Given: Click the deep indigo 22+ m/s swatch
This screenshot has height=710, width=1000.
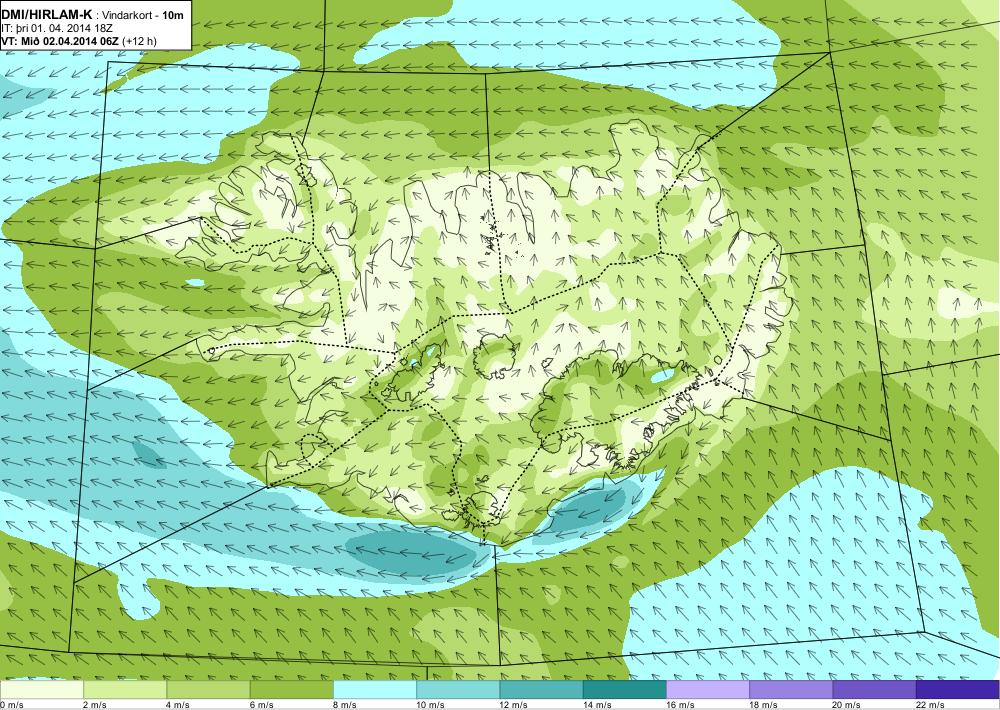Looking at the screenshot, I should (957, 690).
